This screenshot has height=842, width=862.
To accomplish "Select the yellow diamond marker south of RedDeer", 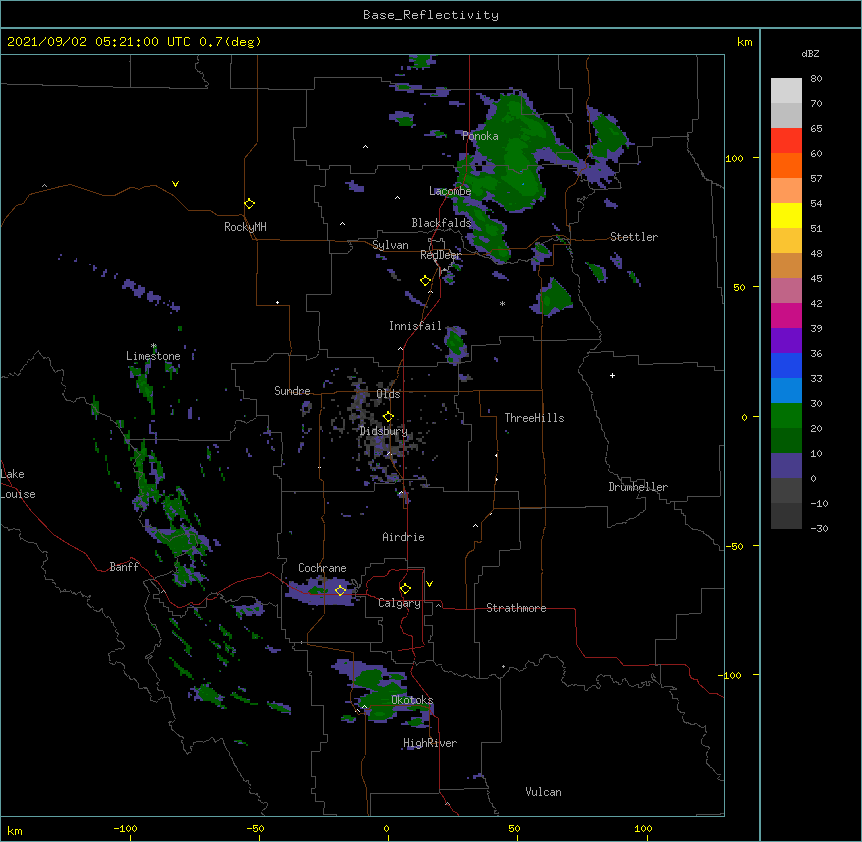I will 426,281.
